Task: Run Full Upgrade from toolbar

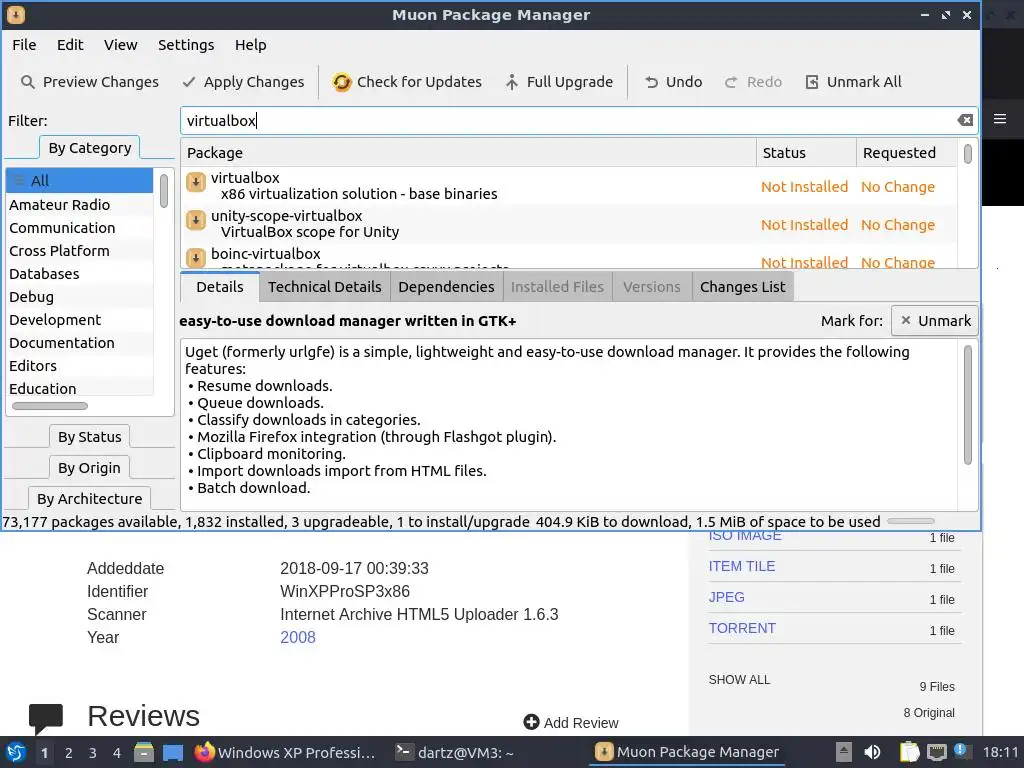Action: (x=560, y=82)
